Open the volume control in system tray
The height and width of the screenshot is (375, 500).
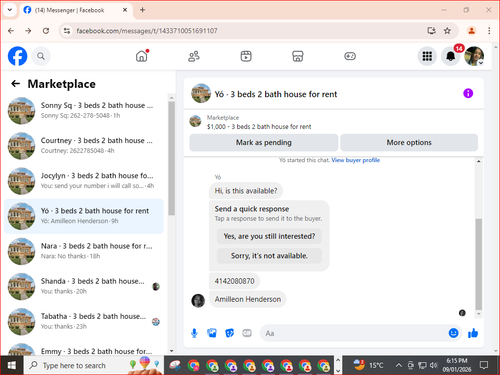[x=433, y=365]
